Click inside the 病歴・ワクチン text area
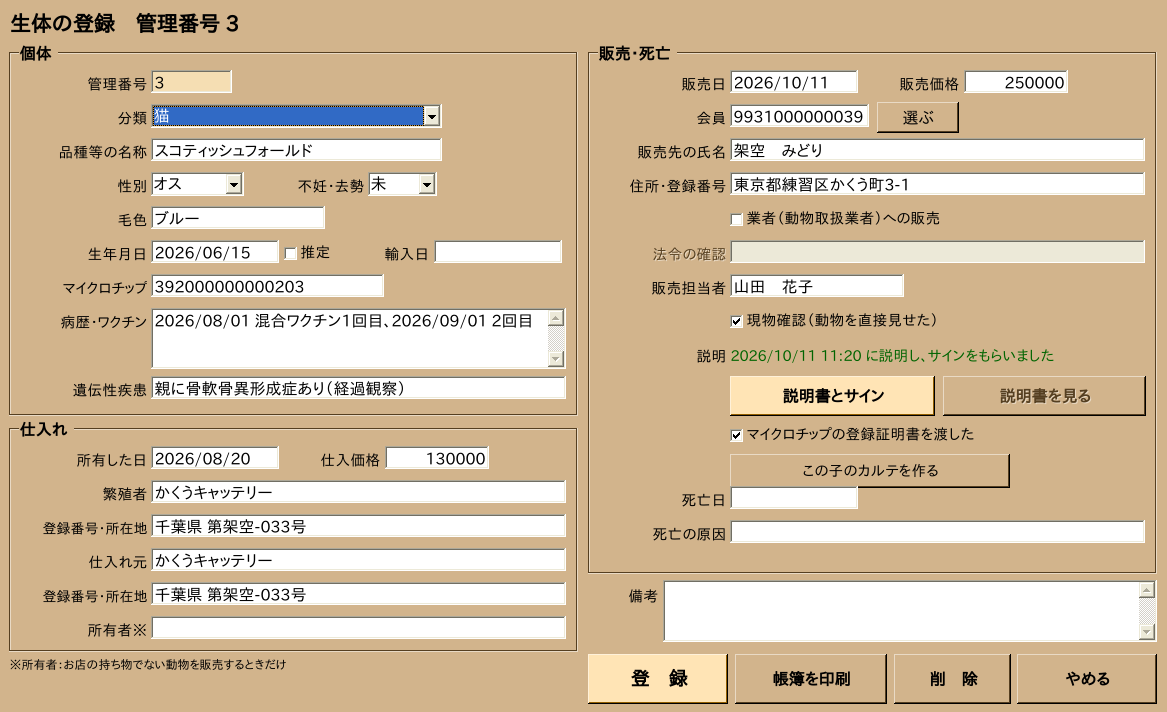The width and height of the screenshot is (1167, 712). (350, 339)
